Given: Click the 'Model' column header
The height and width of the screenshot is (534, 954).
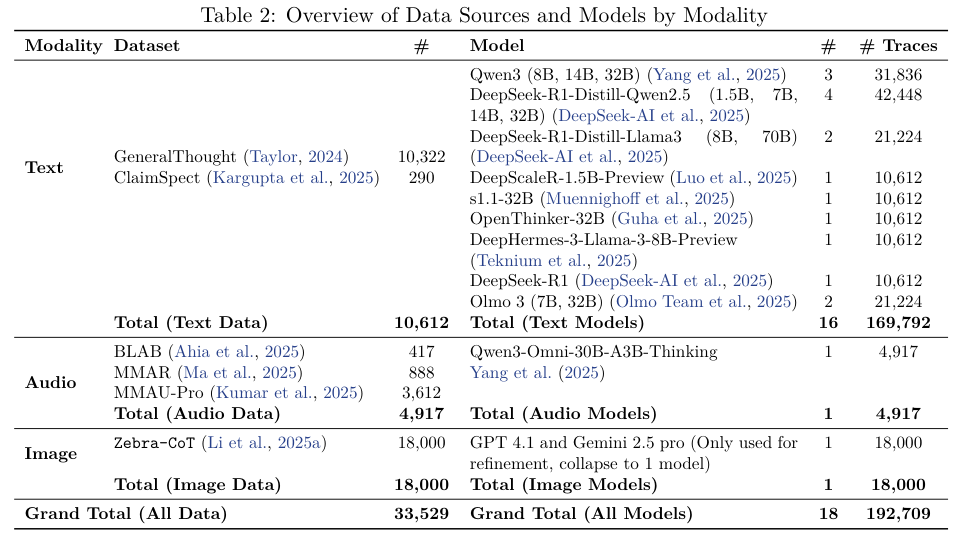Looking at the screenshot, I should click(497, 46).
